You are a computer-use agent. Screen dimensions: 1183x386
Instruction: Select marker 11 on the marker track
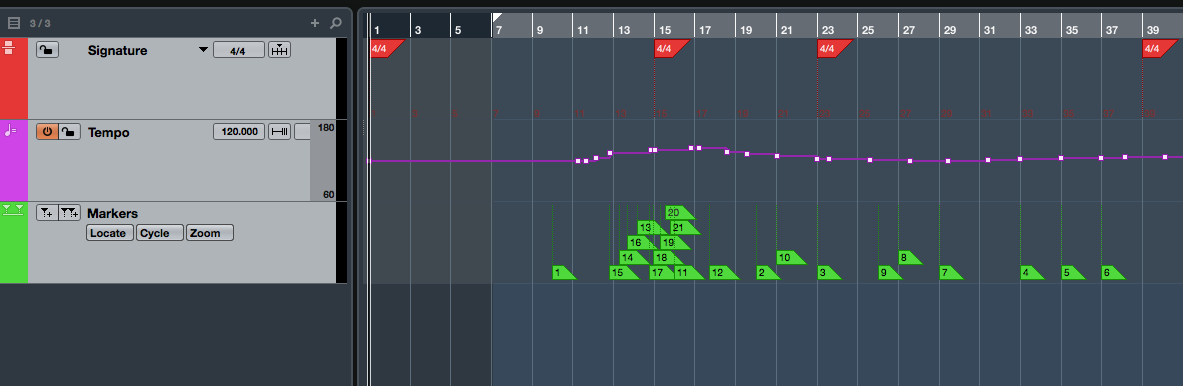tap(687, 272)
